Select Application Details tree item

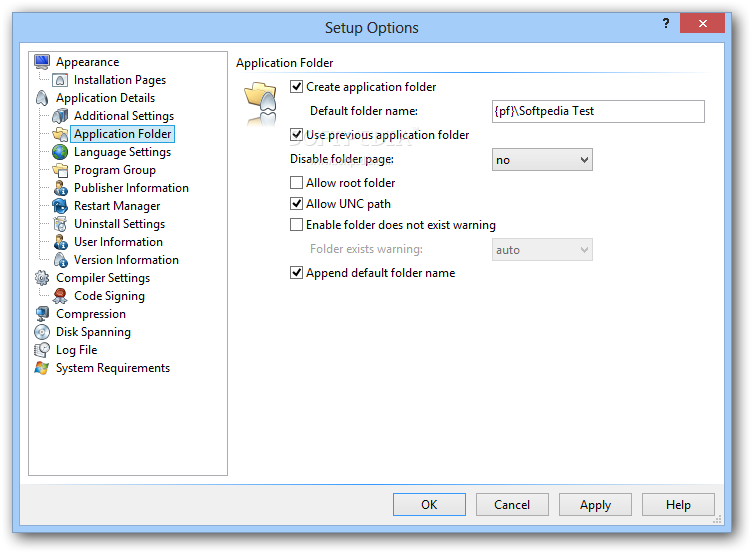[106, 98]
